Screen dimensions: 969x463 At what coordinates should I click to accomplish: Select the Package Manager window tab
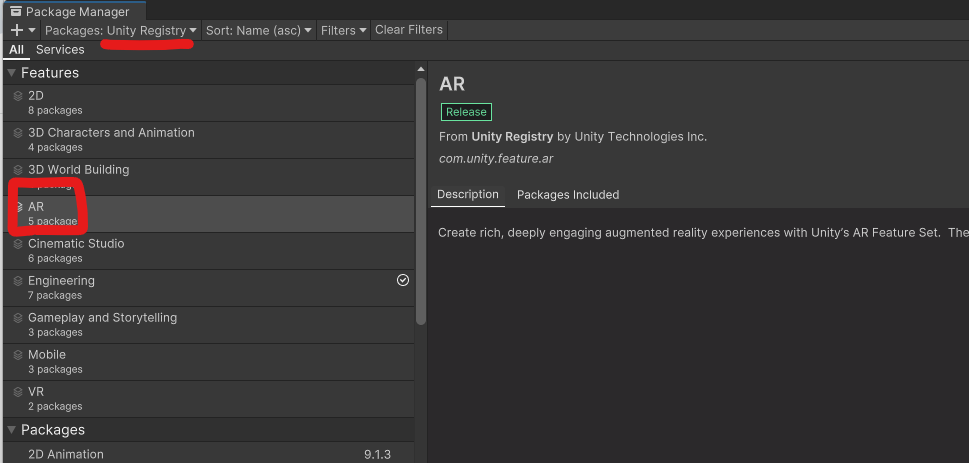click(74, 11)
